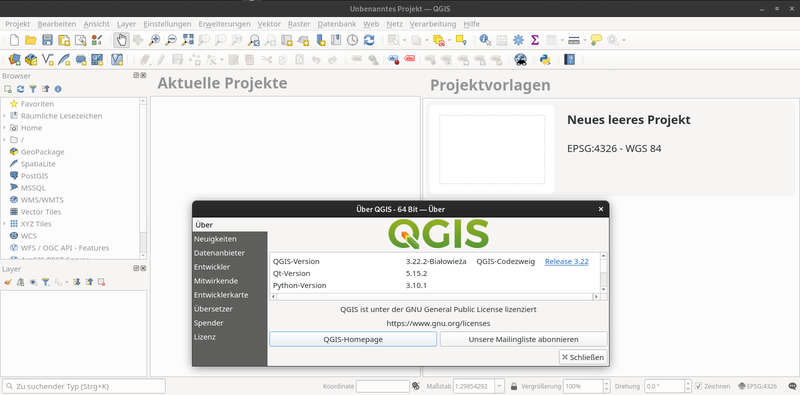This screenshot has height=395, width=800.
Task: Open the Temporal Controller clock icon
Action: coord(353,40)
